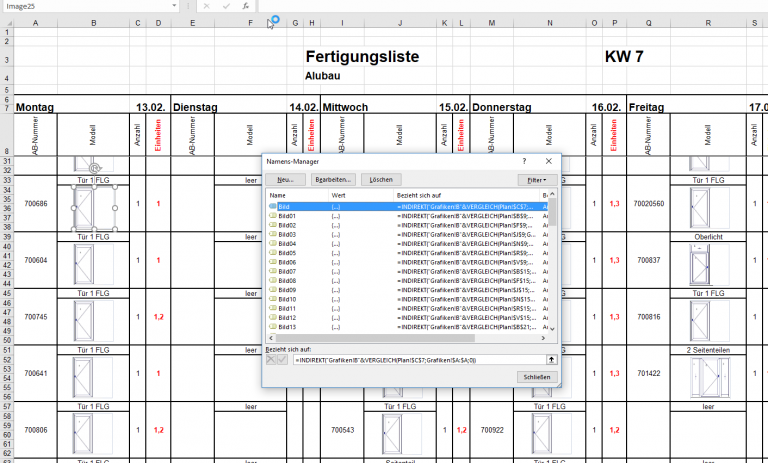Click the Neu... button in Namens-Manager

click(286, 180)
